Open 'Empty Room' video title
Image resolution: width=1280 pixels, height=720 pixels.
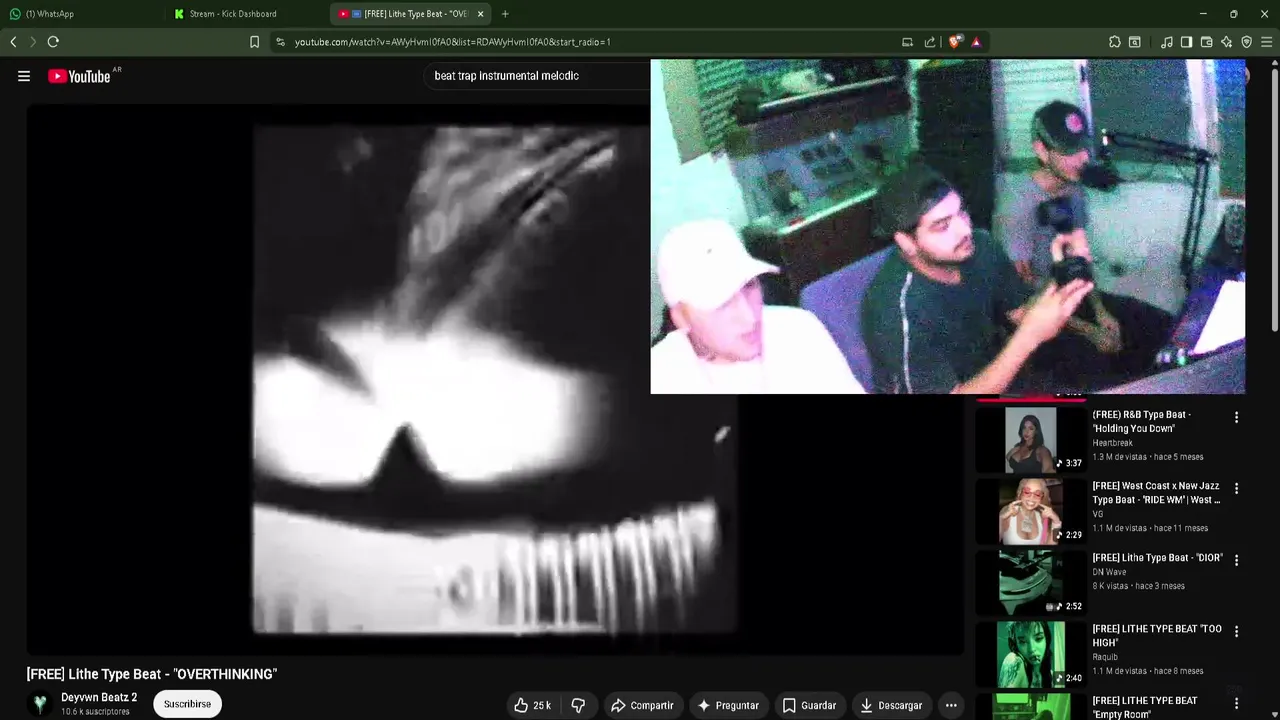(x=1144, y=707)
